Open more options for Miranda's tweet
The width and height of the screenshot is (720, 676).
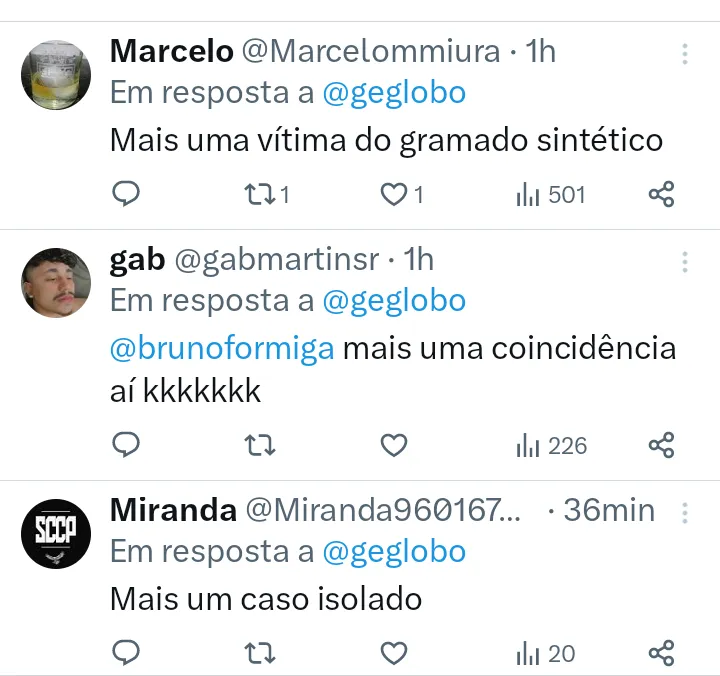pos(685,513)
